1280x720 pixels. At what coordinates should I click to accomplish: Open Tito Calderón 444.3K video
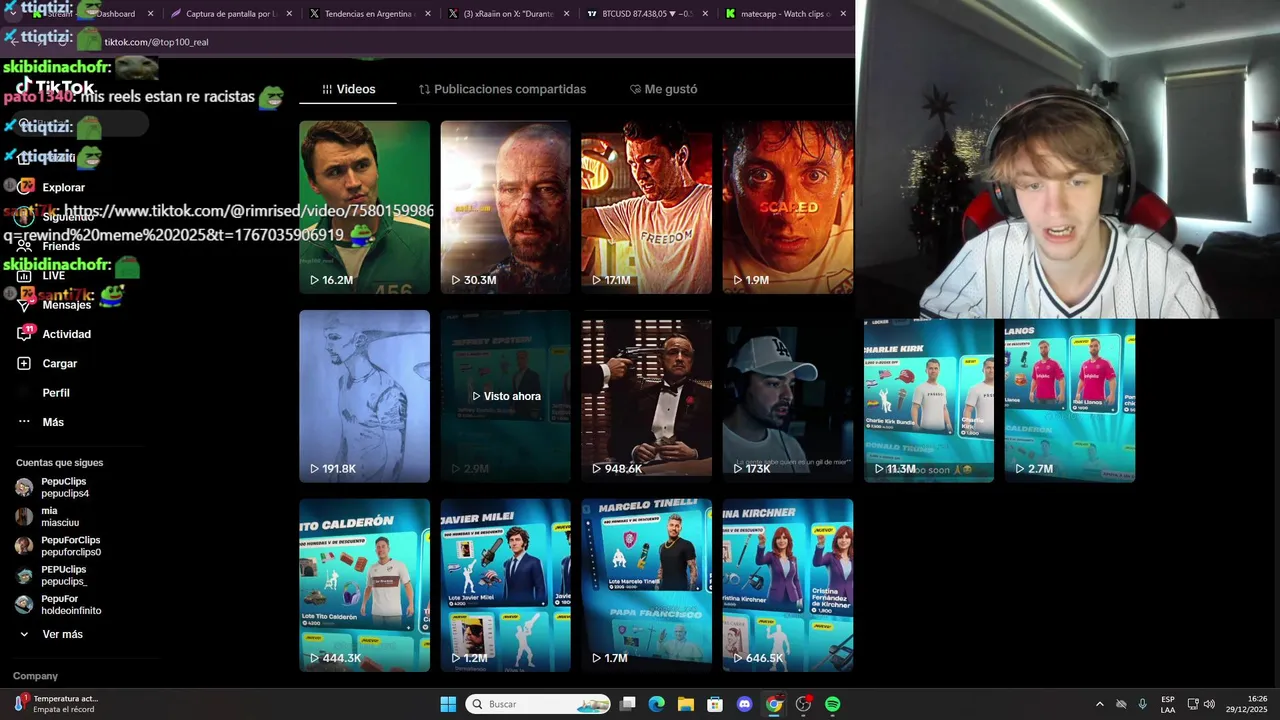click(364, 585)
